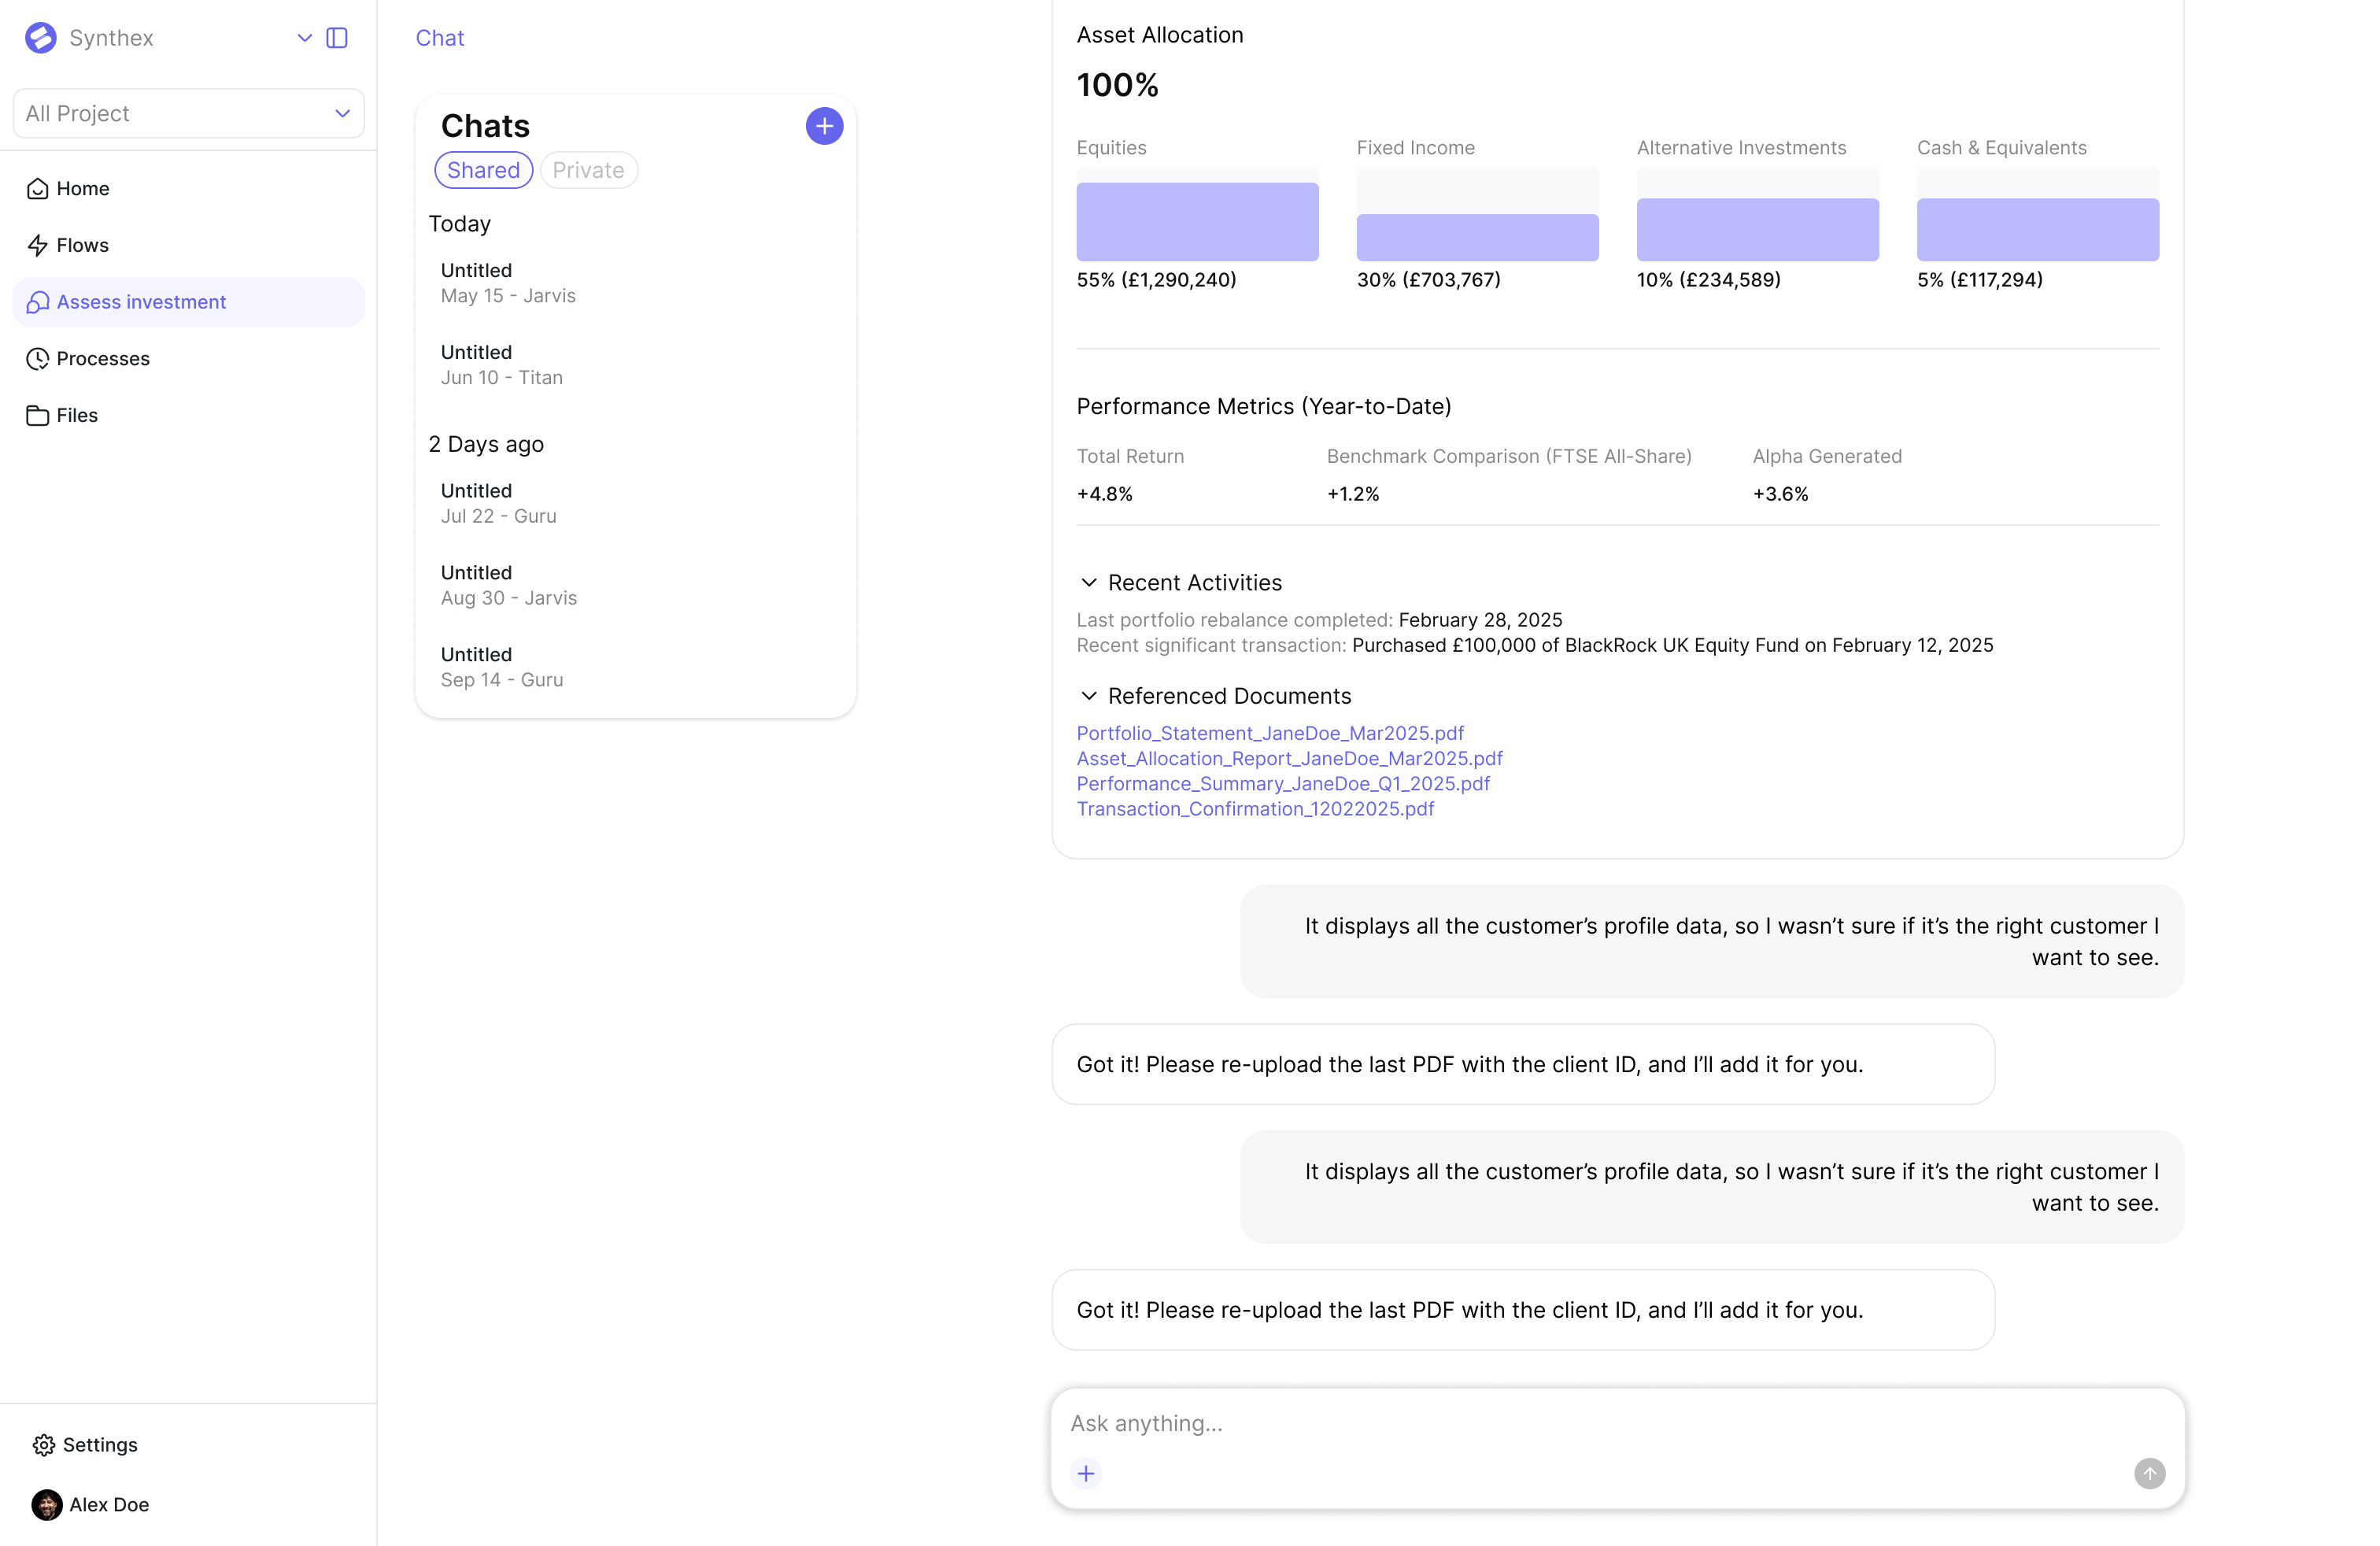Viewport: 2380px width, 1546px height.
Task: Click the Equities allocation bar
Action: (1197, 221)
